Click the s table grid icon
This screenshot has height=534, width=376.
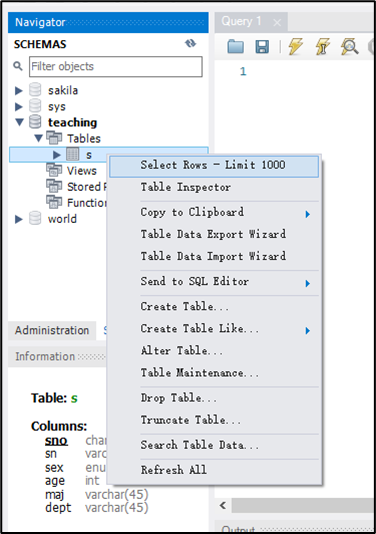pyautogui.click(x=72, y=154)
